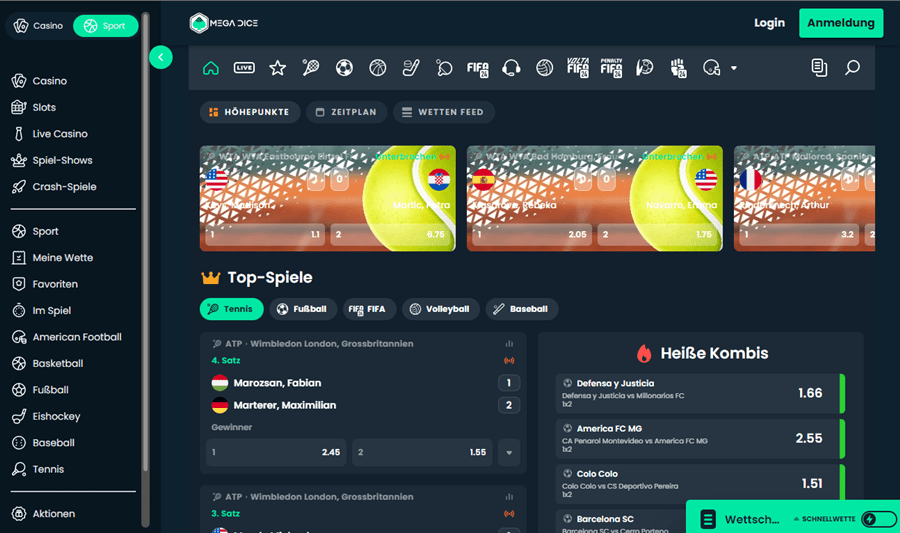Click the Anmeldung button

(x=840, y=23)
